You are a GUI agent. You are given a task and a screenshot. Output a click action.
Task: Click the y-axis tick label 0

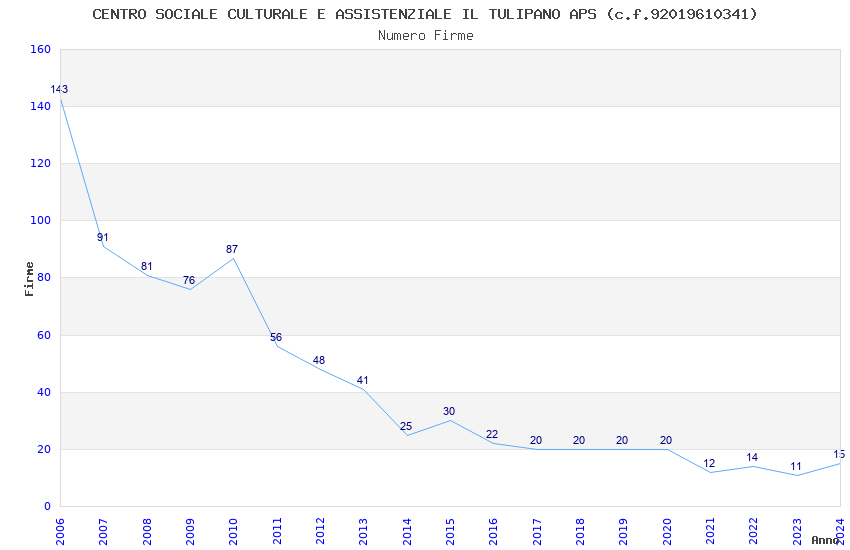[48, 506]
